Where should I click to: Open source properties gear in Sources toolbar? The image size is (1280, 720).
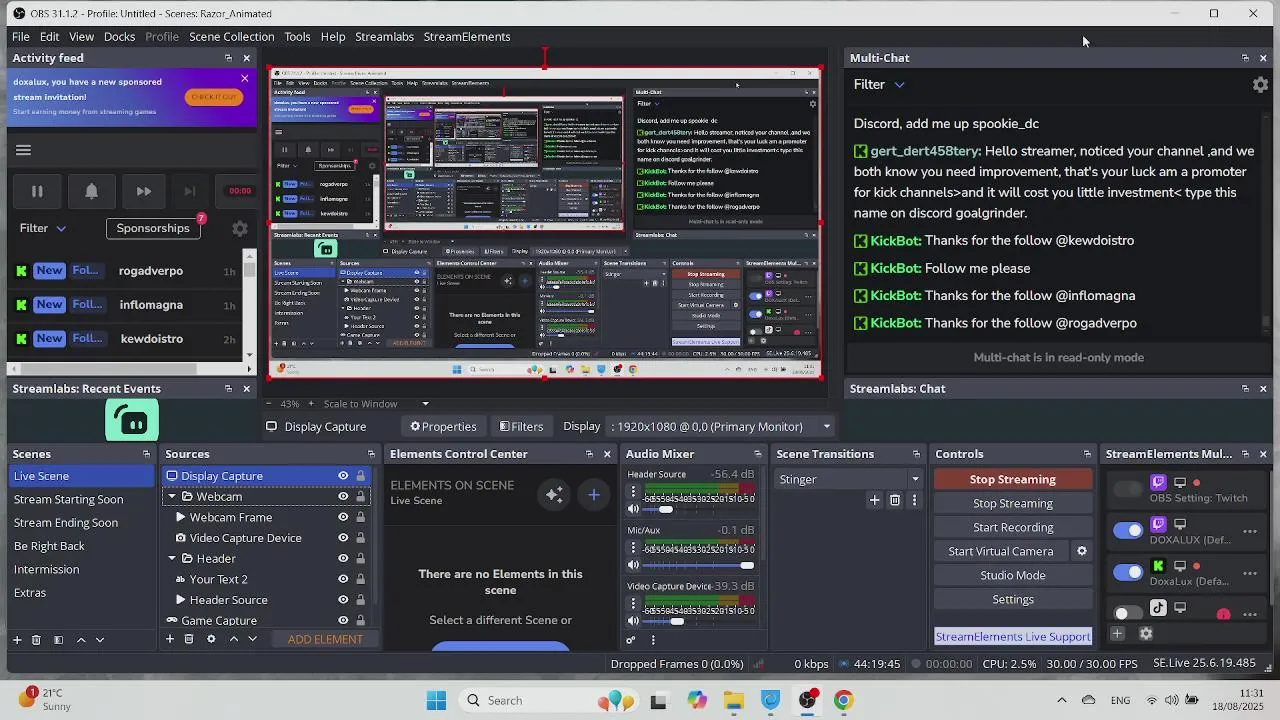tap(211, 640)
